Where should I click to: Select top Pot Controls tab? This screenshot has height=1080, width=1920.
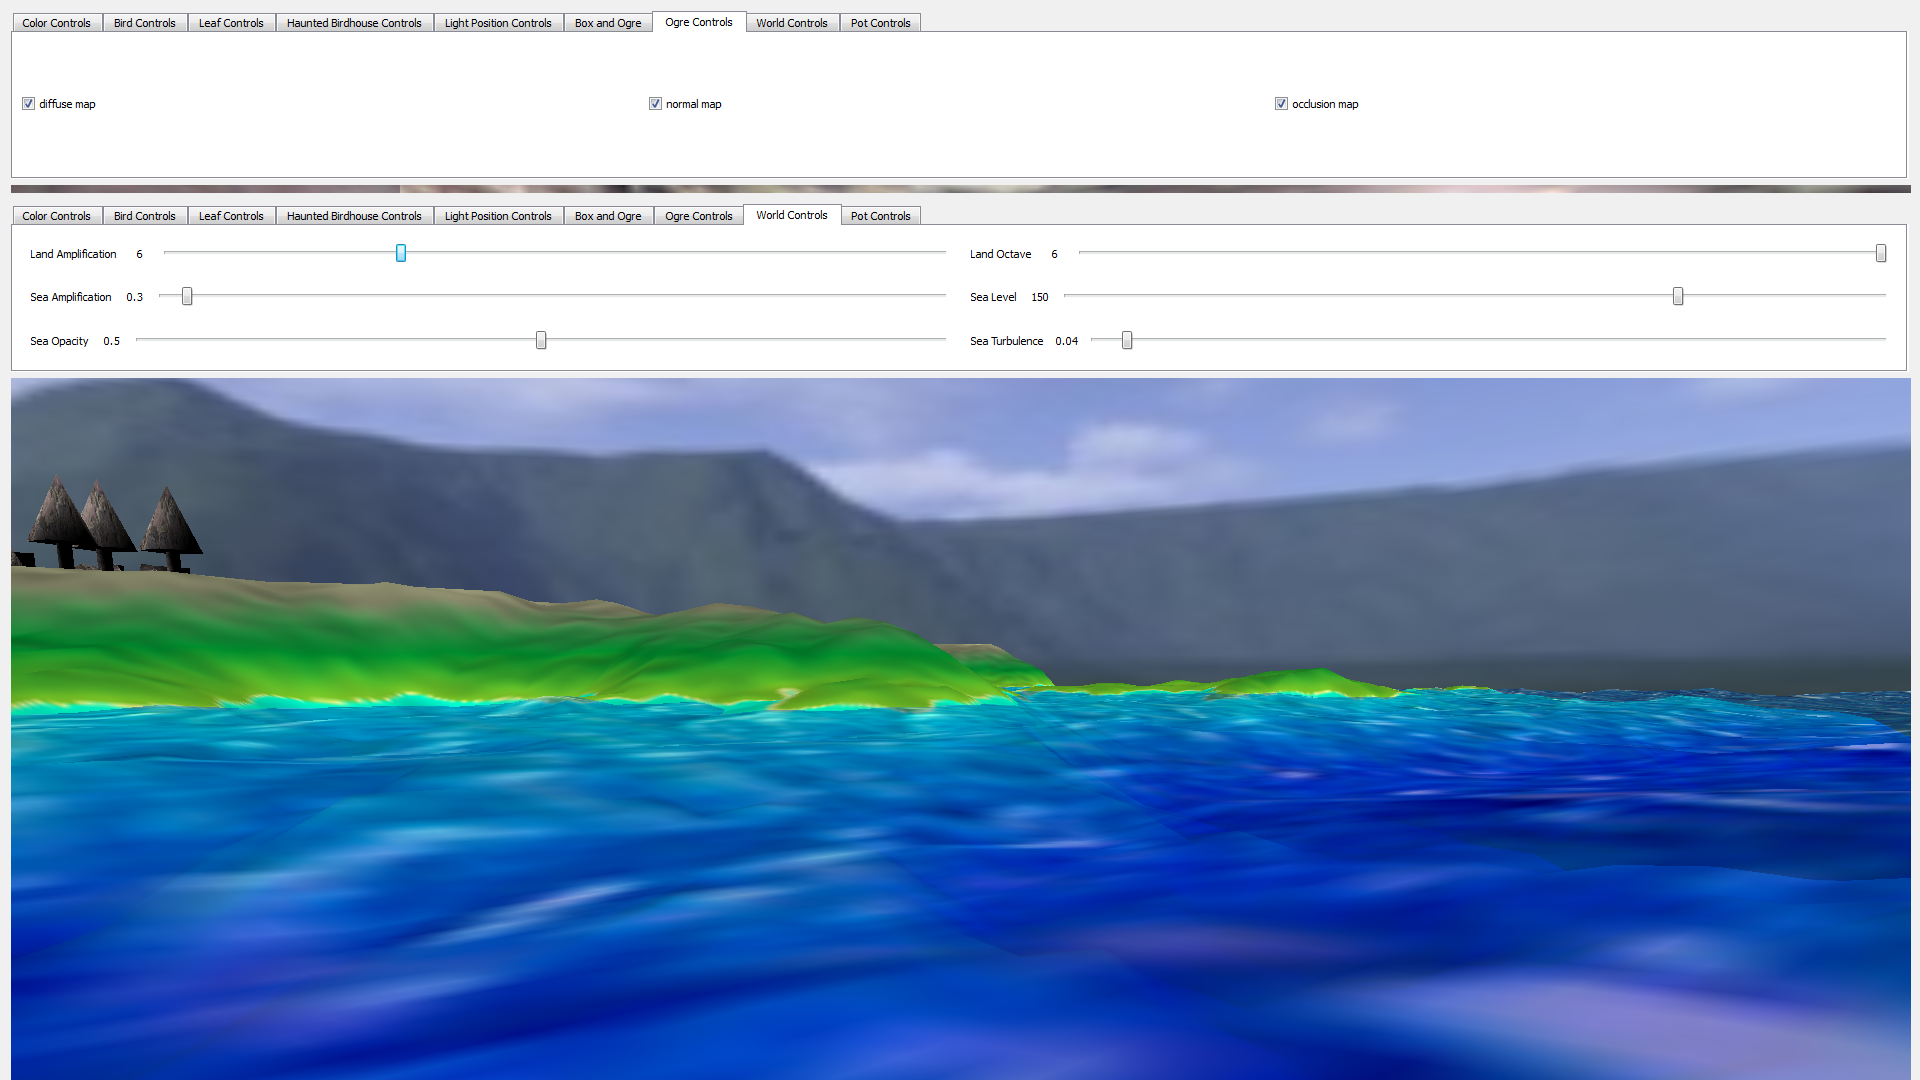coord(880,23)
